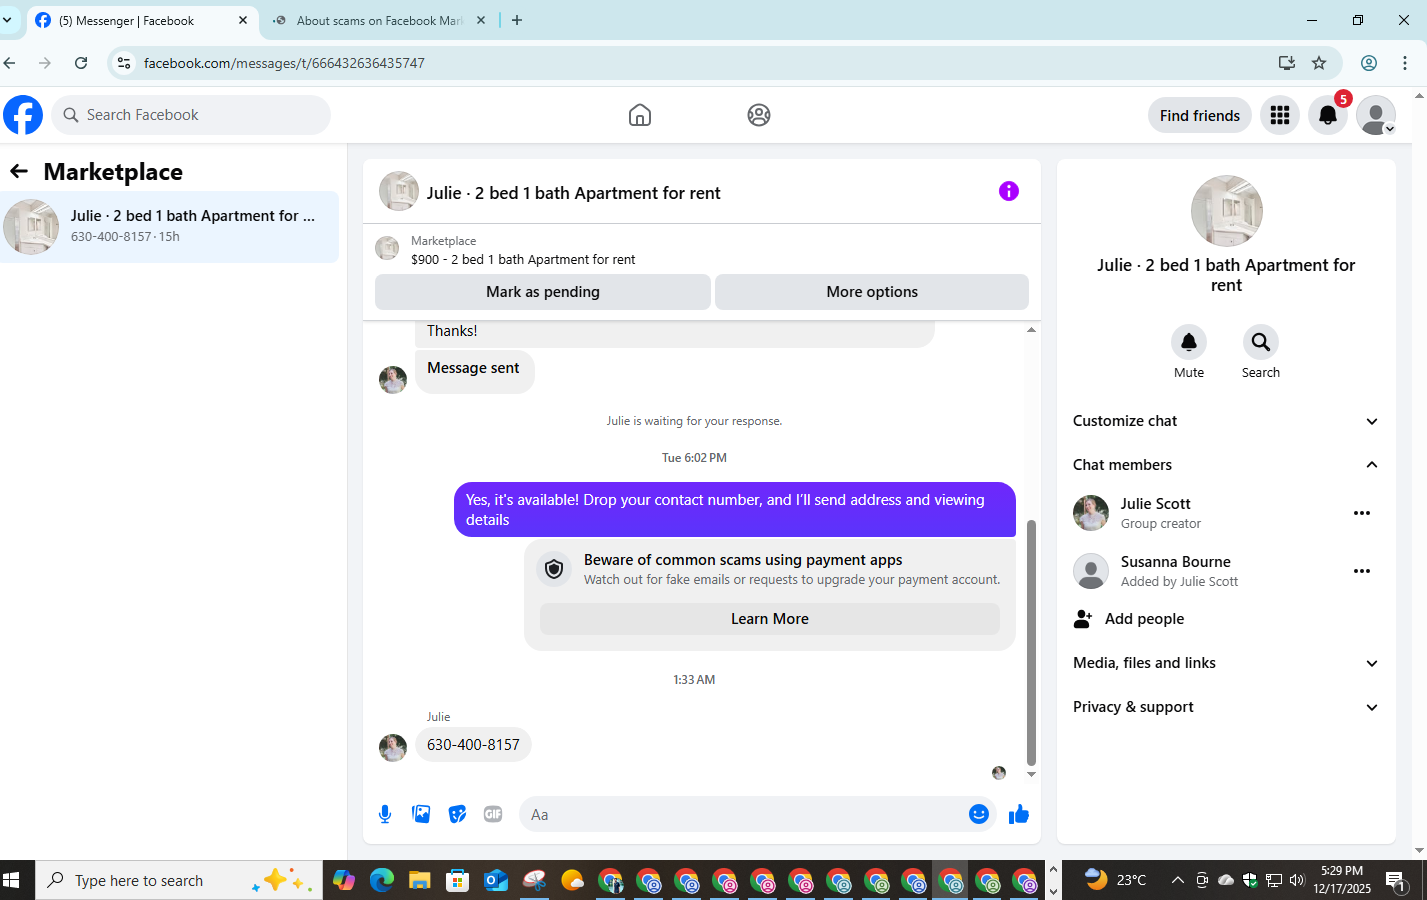Switch to About scams on Facebook tab
Viewport: 1427px width, 900px height.
pyautogui.click(x=380, y=20)
